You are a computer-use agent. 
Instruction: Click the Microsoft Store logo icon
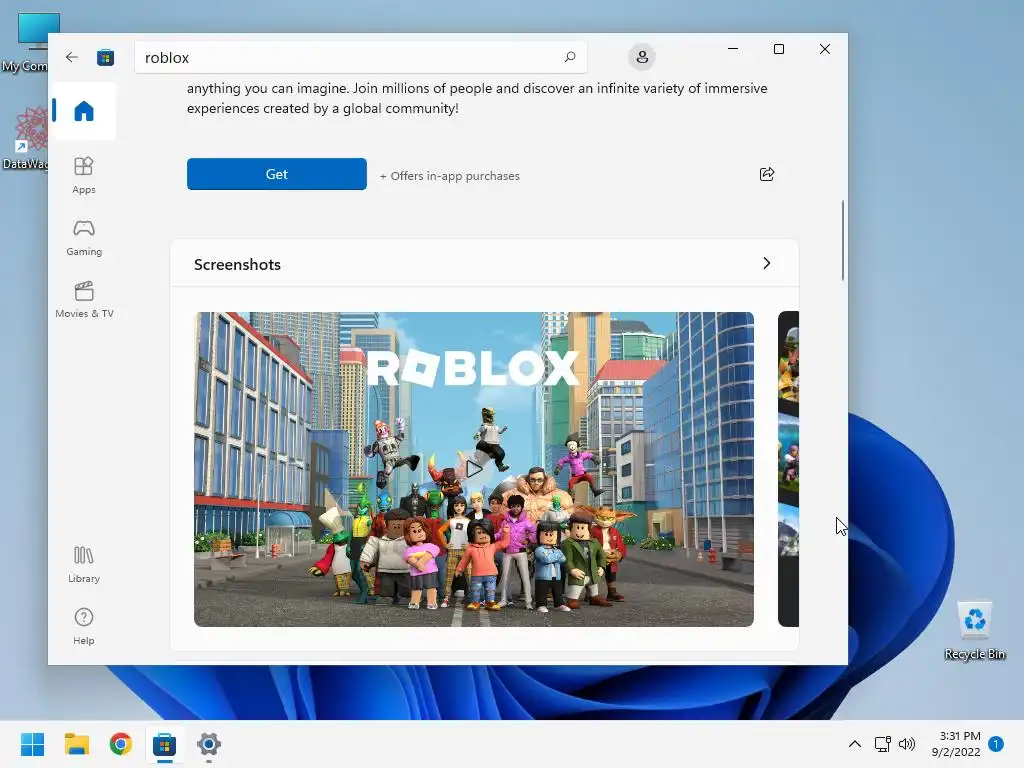105,57
